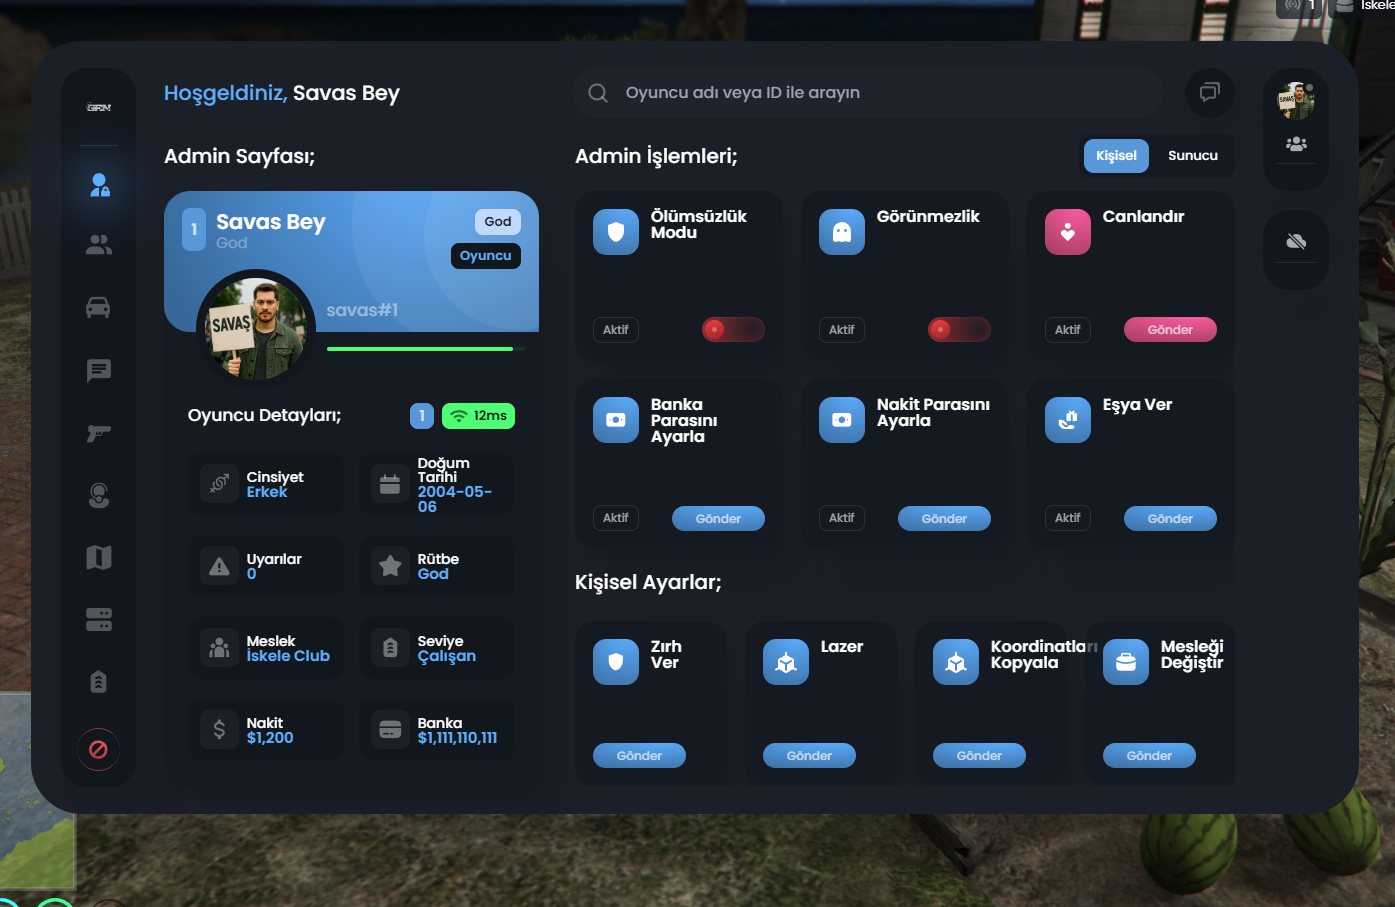The height and width of the screenshot is (907, 1395).
Task: Click Gönder under Mesleği Değiştir
Action: [1149, 756]
